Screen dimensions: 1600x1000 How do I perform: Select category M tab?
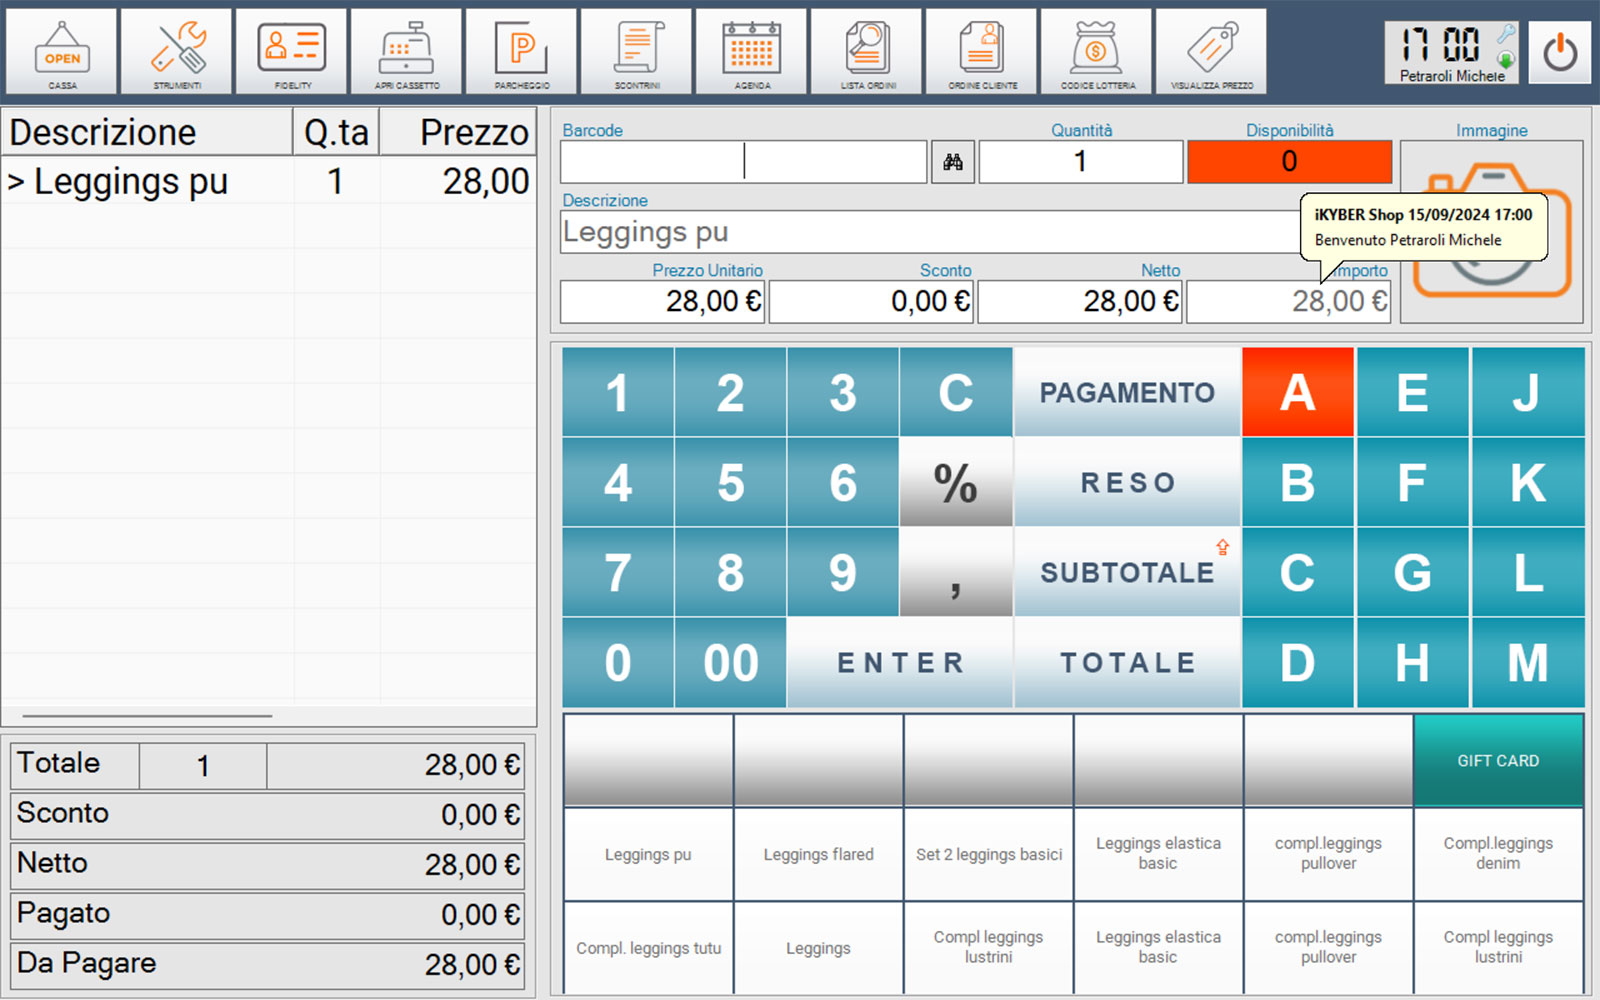[x=1528, y=662]
